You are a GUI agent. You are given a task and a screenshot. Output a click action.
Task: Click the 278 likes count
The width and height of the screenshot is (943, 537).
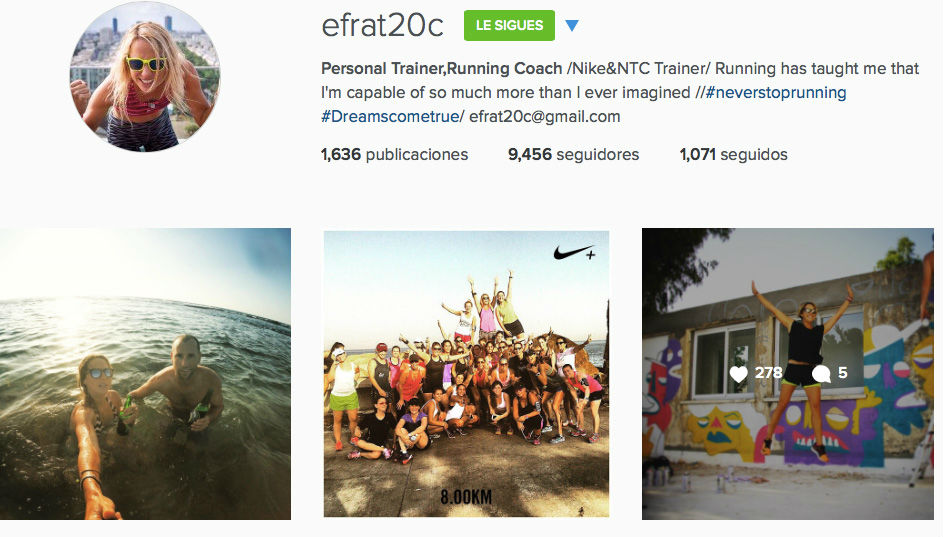pos(769,373)
